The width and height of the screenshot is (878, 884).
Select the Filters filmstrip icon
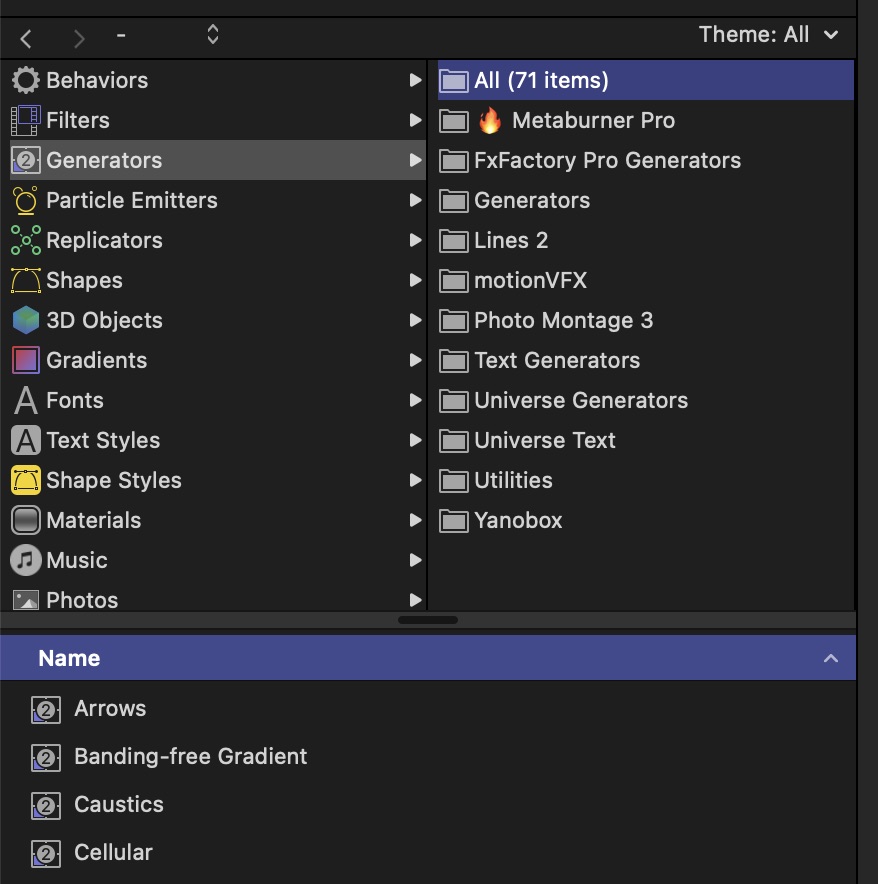click(26, 120)
